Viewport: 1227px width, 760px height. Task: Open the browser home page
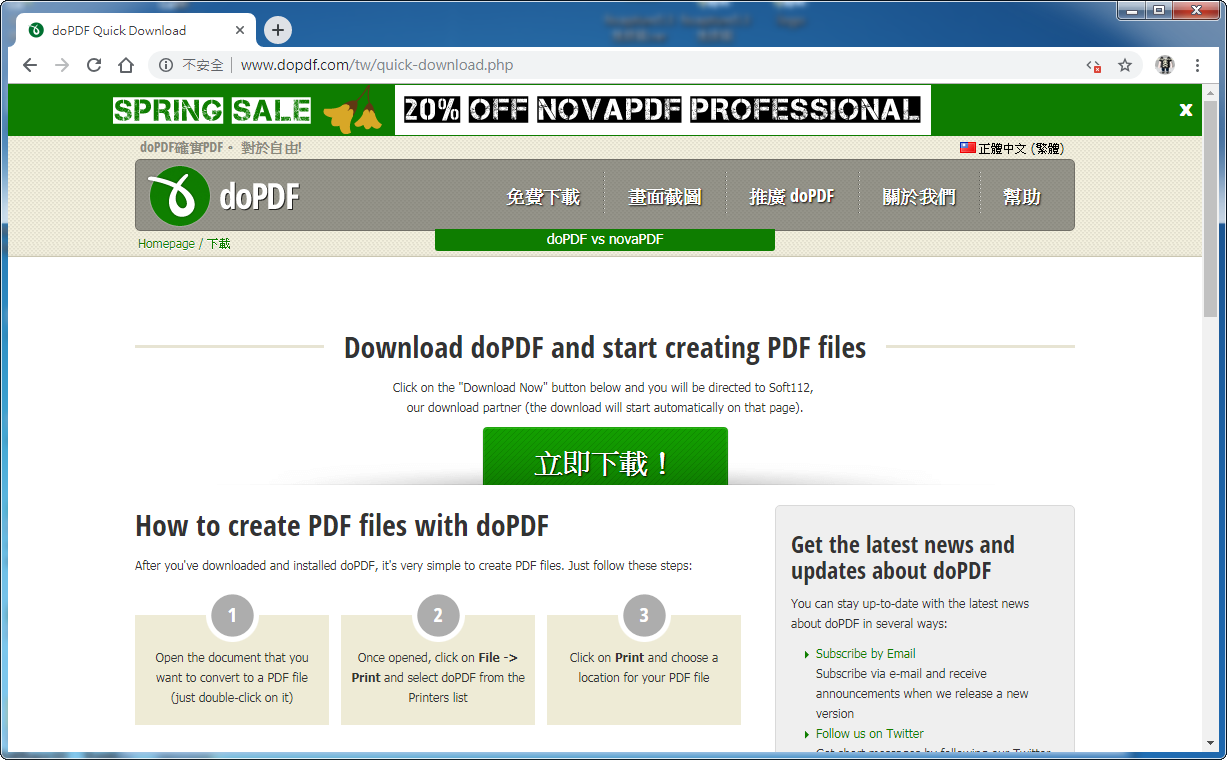(126, 65)
